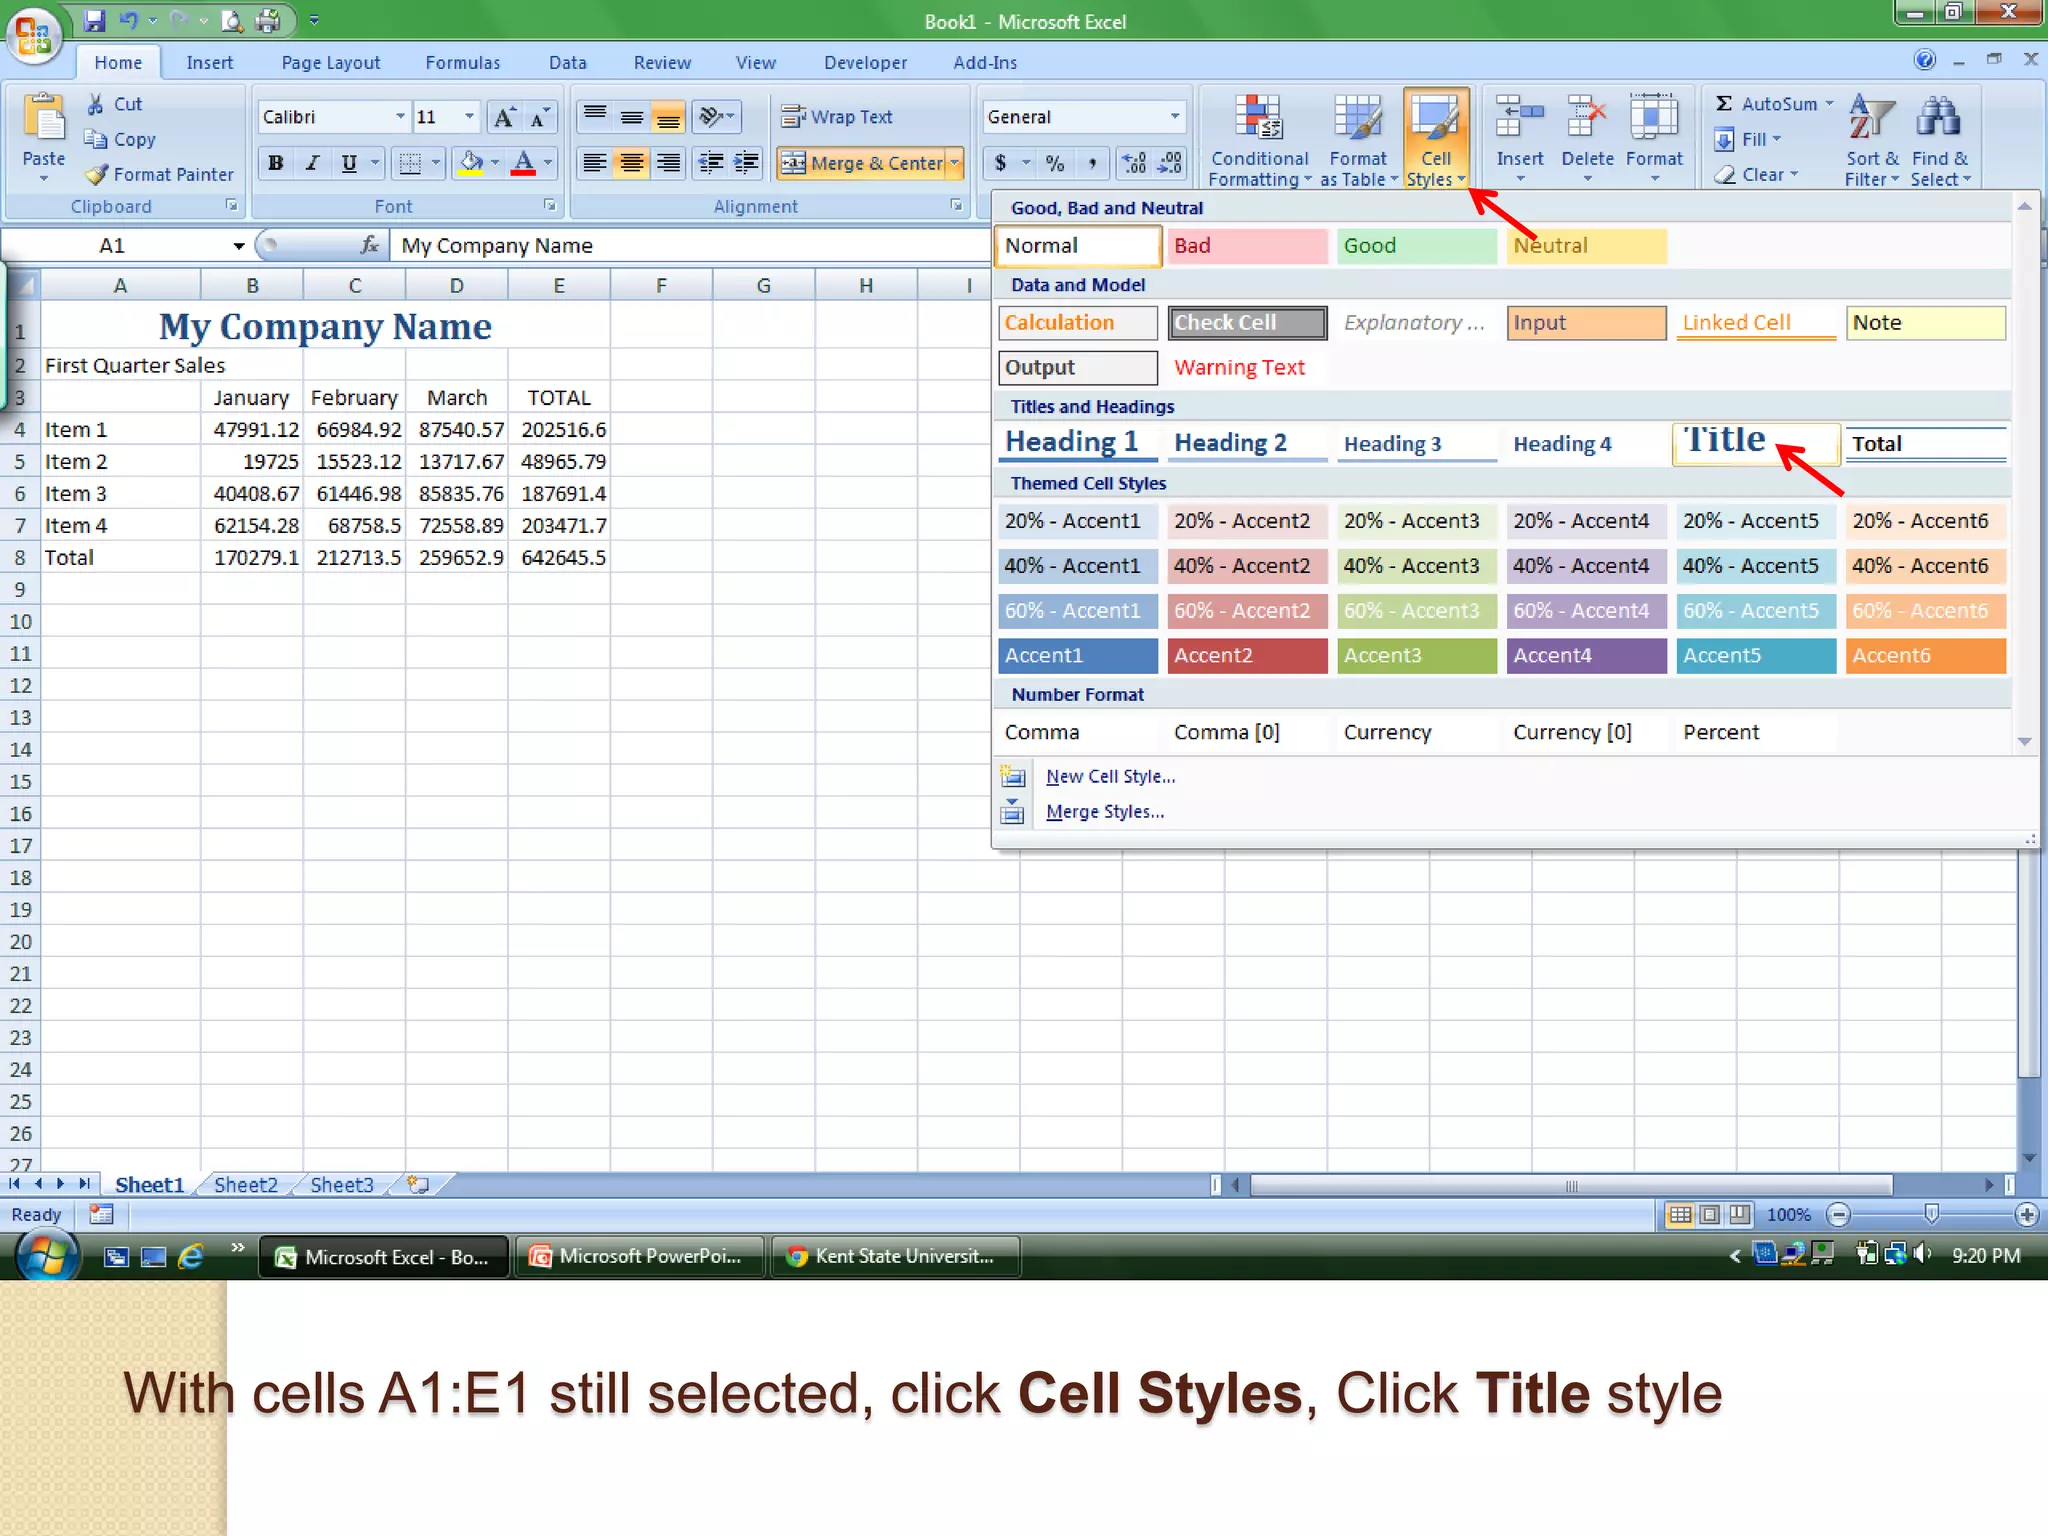
Task: Switch to Page Layout view in status bar
Action: (x=1710, y=1214)
